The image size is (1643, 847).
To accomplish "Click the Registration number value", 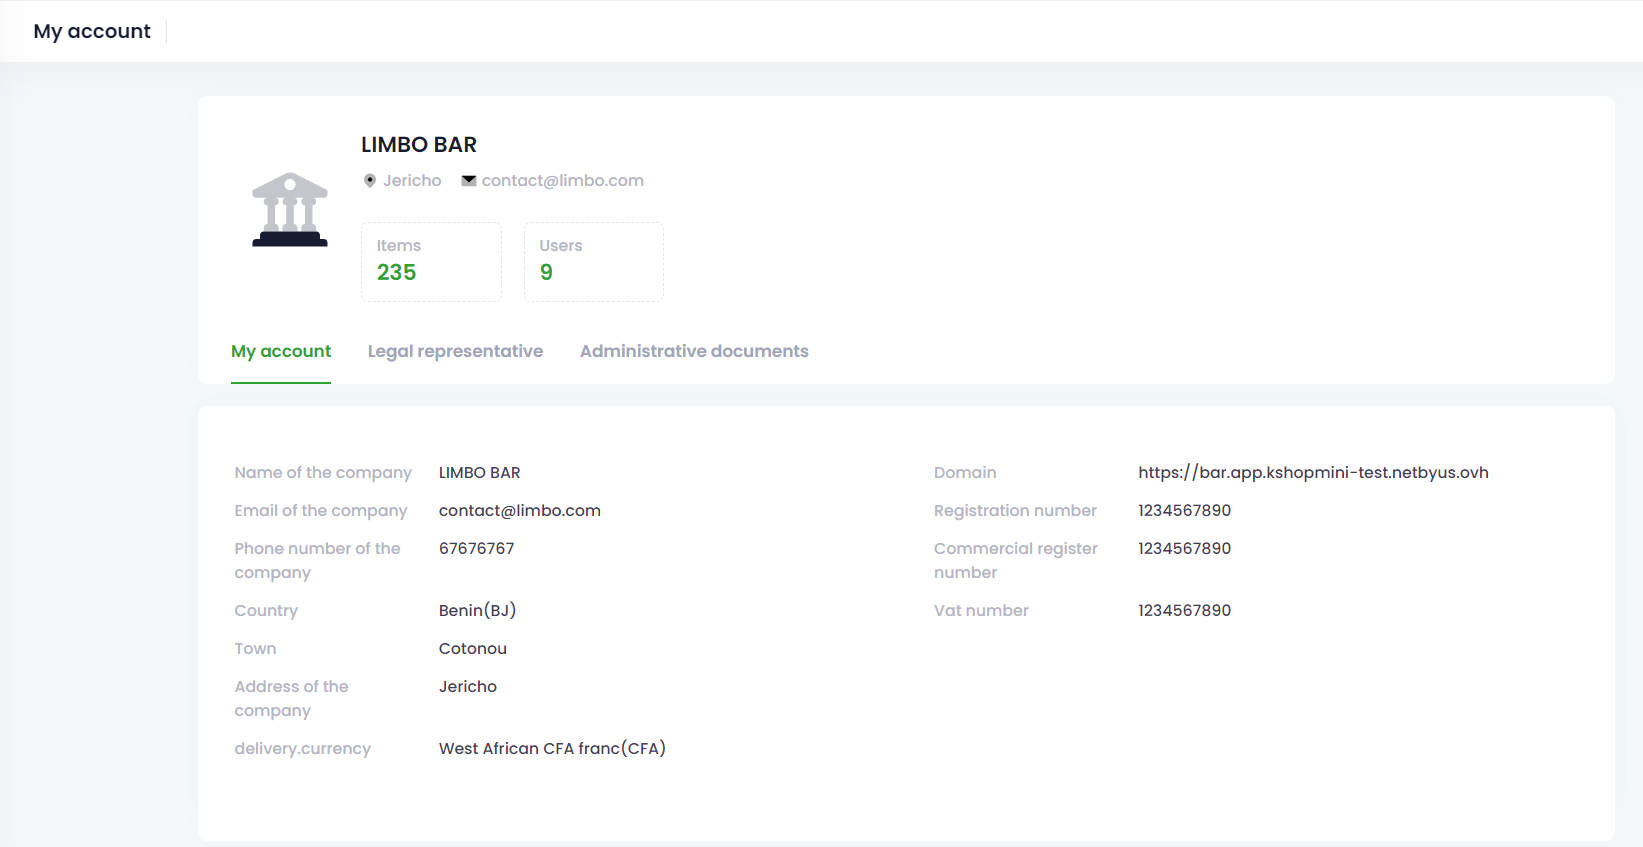I will pyautogui.click(x=1184, y=511).
